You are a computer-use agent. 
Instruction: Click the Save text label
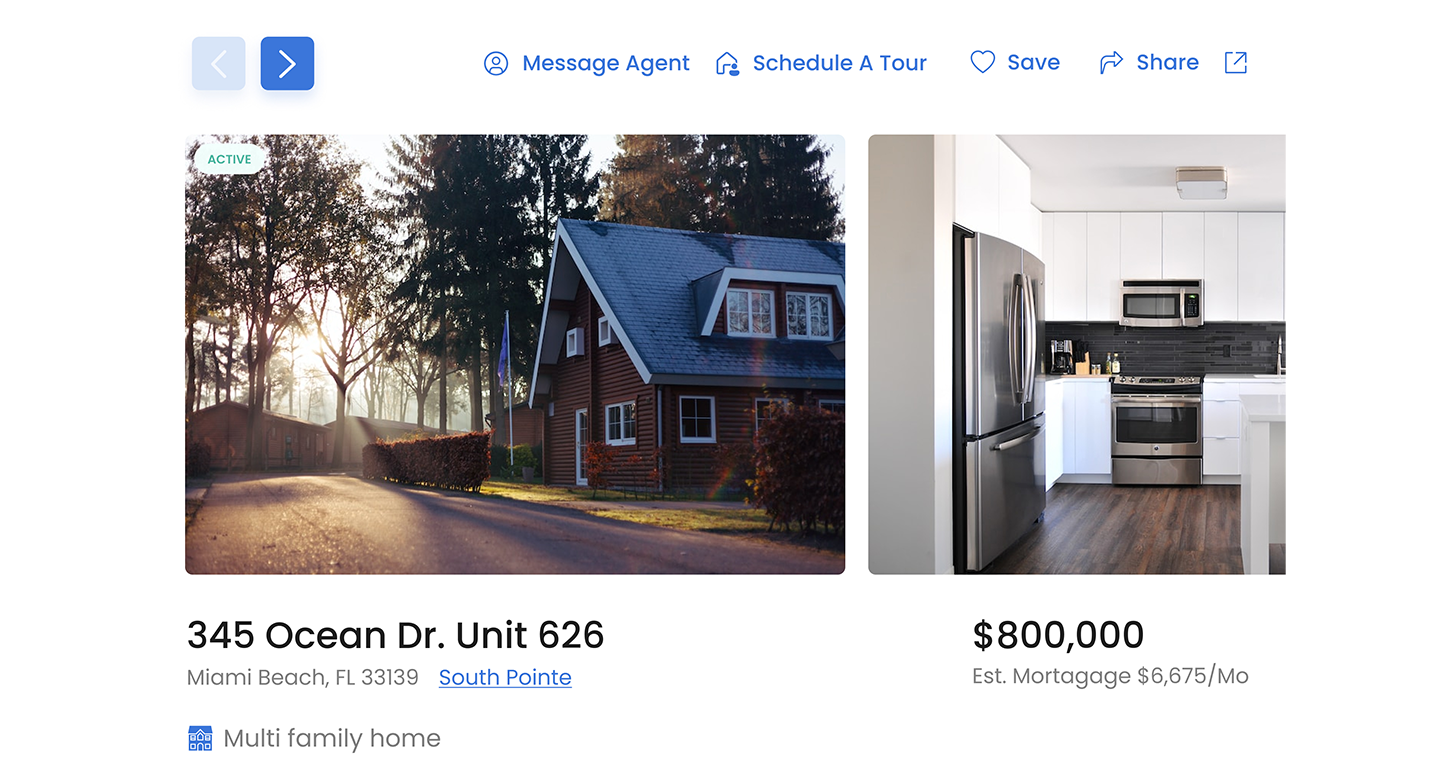pyautogui.click(x=1033, y=62)
